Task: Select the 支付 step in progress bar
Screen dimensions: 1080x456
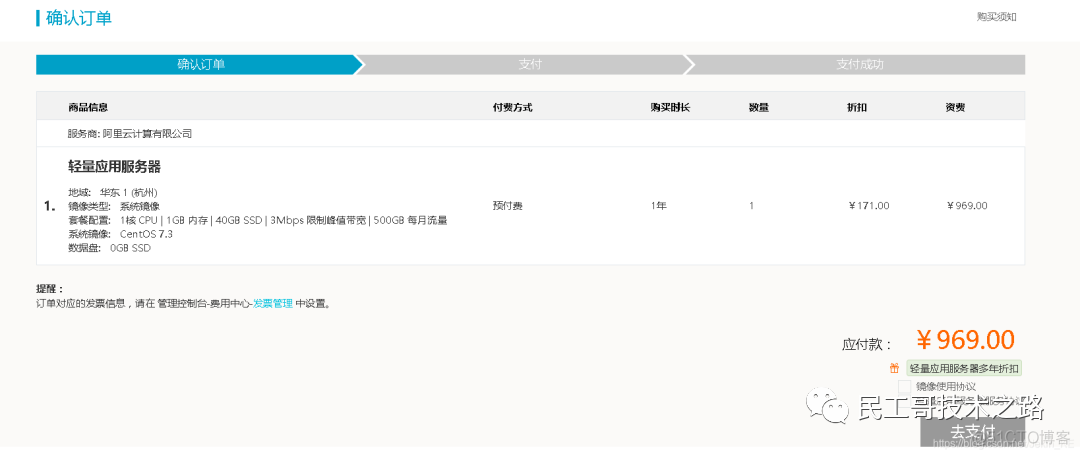Action: coord(529,65)
